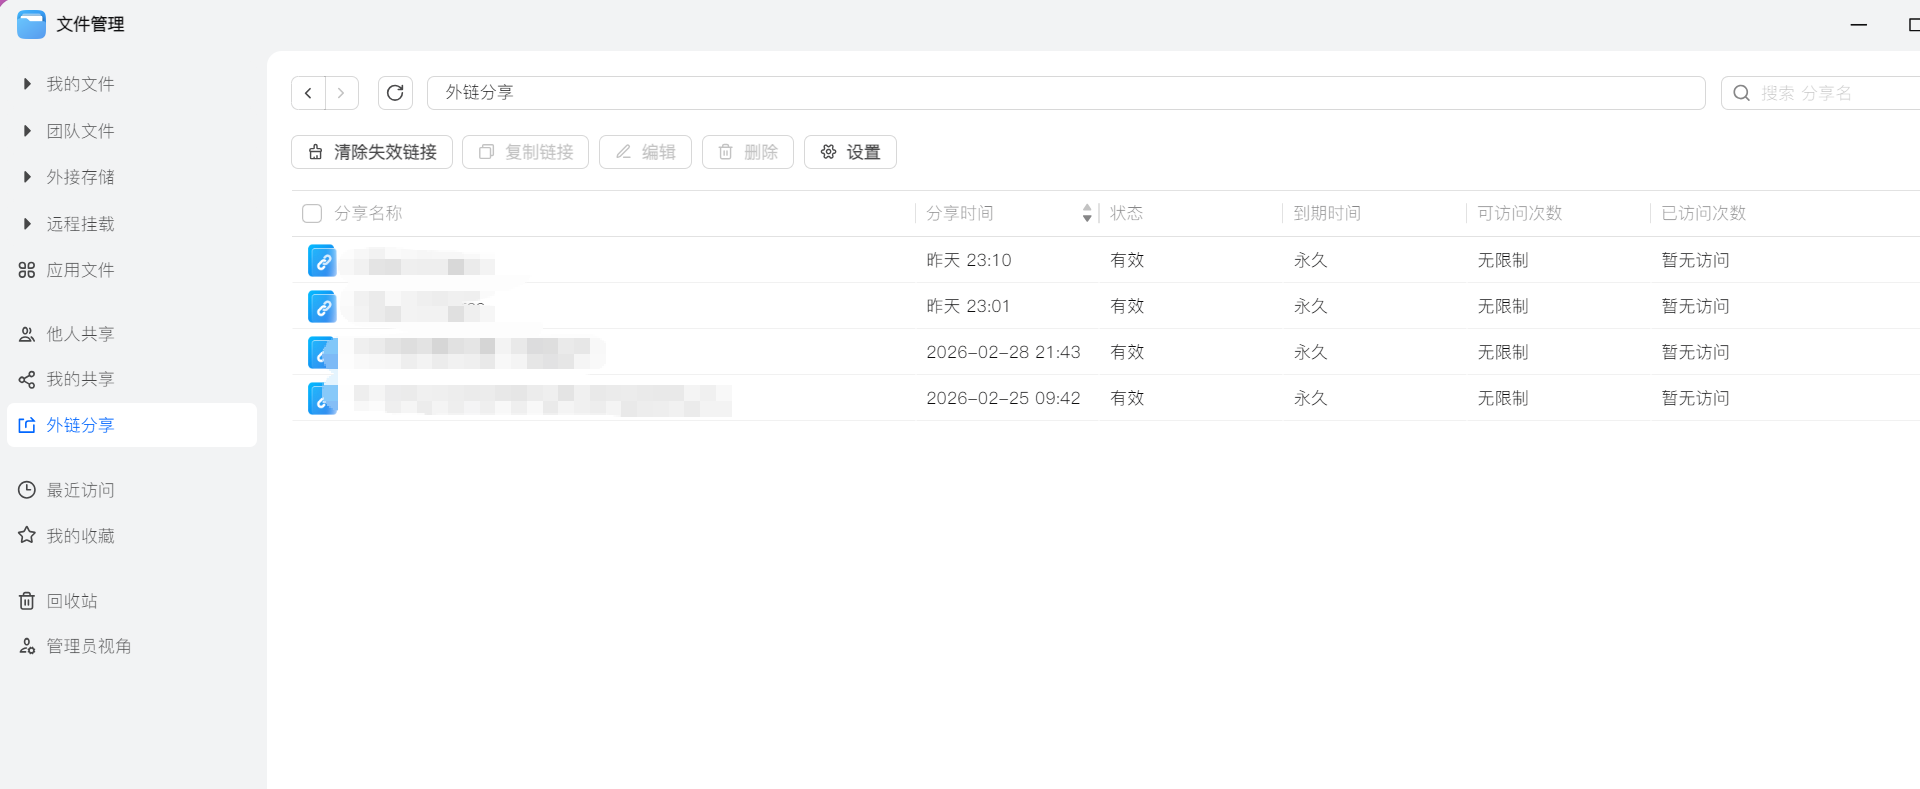Open Recent Access (最近访问) clock item
1920x789 pixels.
[80, 490]
